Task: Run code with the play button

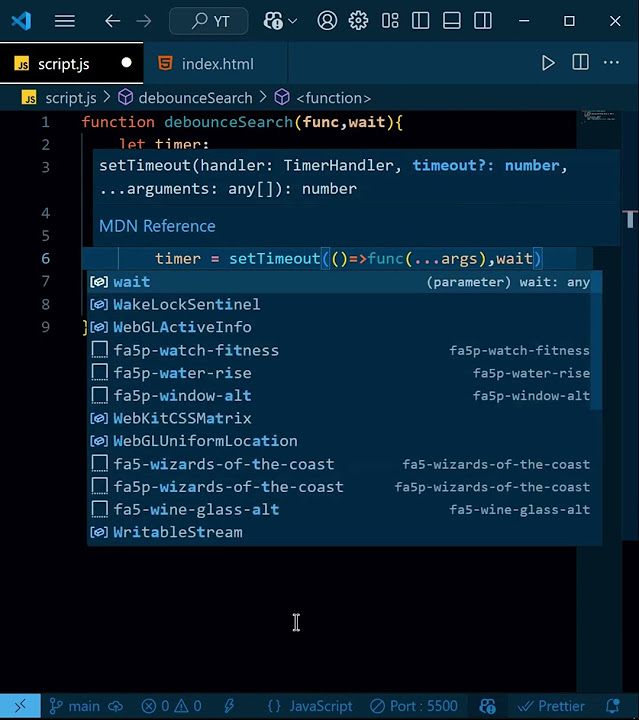Action: click(x=548, y=63)
